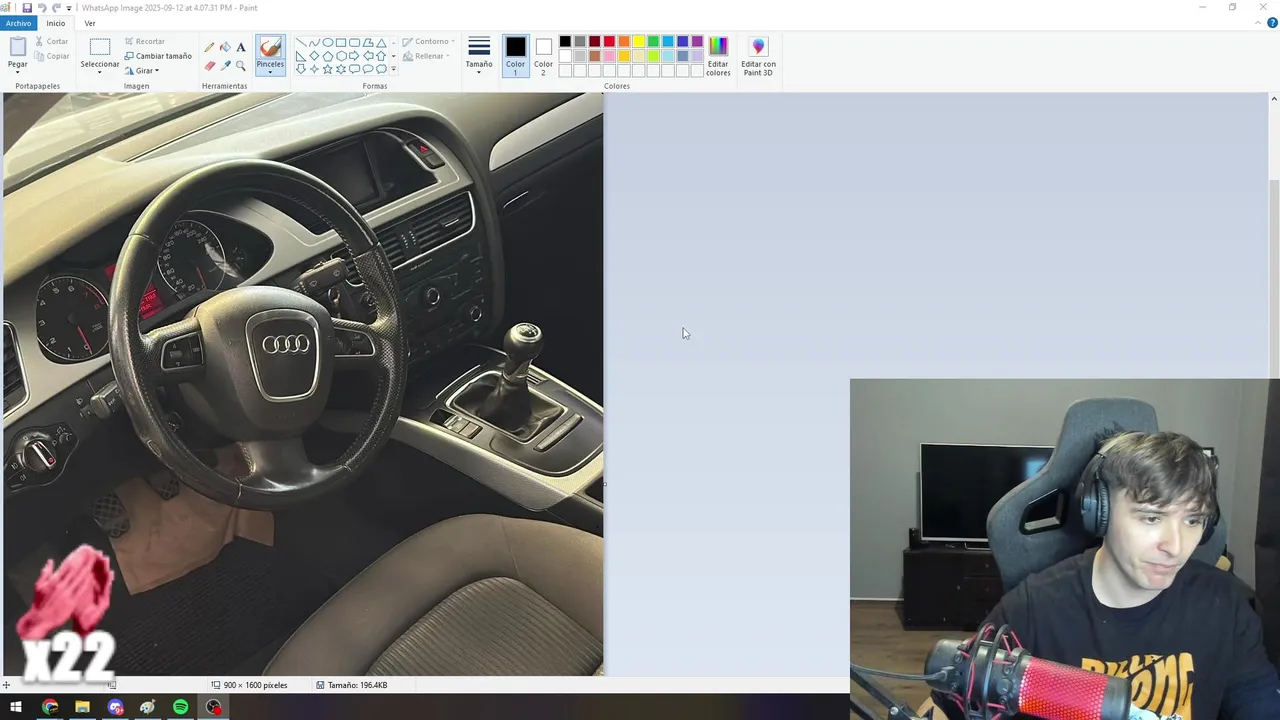
Task: Expand the Pinceles brushes dropdown
Action: click(270, 72)
